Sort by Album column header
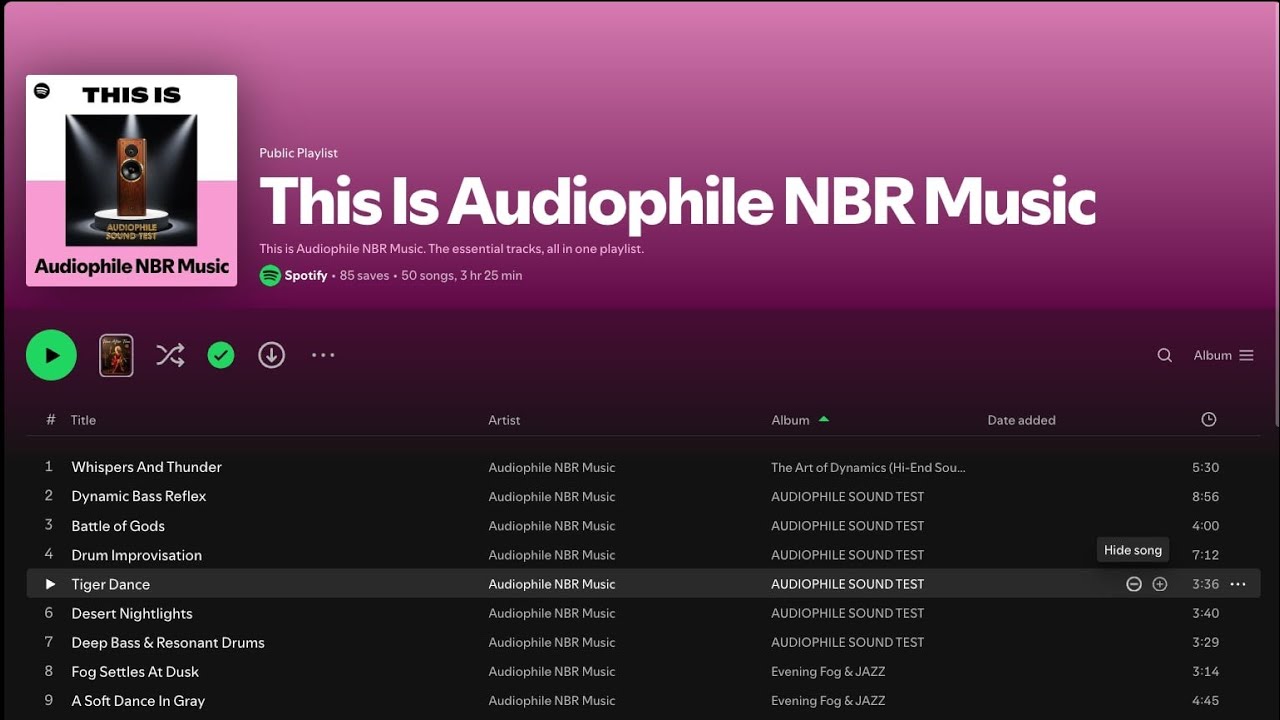Viewport: 1280px width, 720px height. (790, 420)
